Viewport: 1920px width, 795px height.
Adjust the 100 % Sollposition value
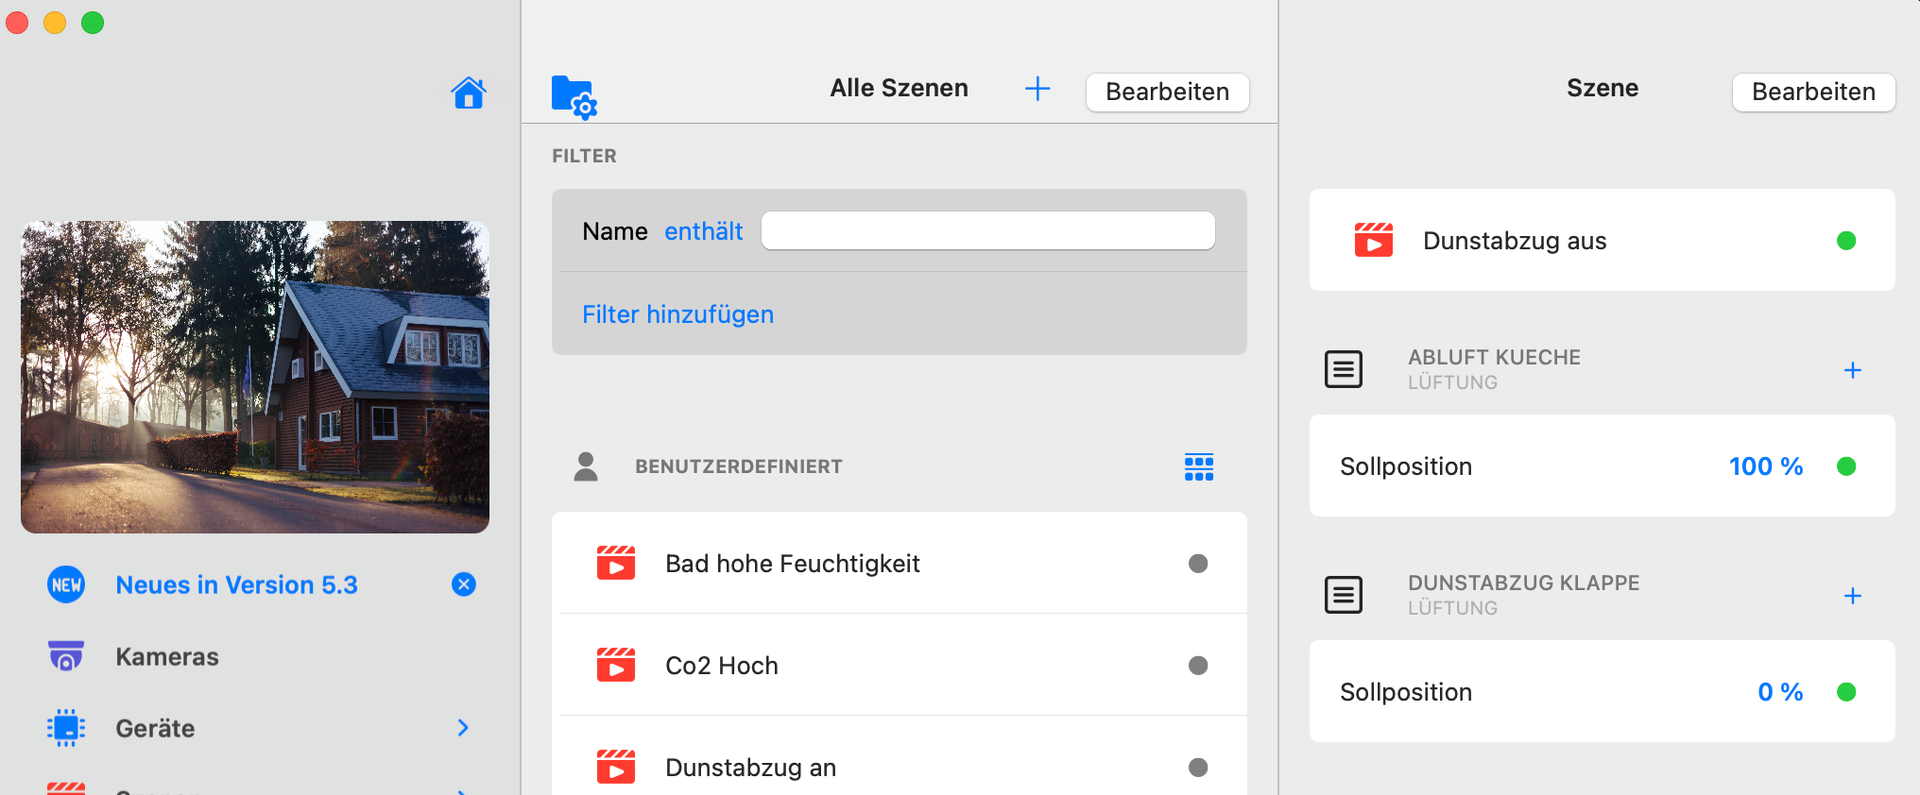click(1765, 467)
